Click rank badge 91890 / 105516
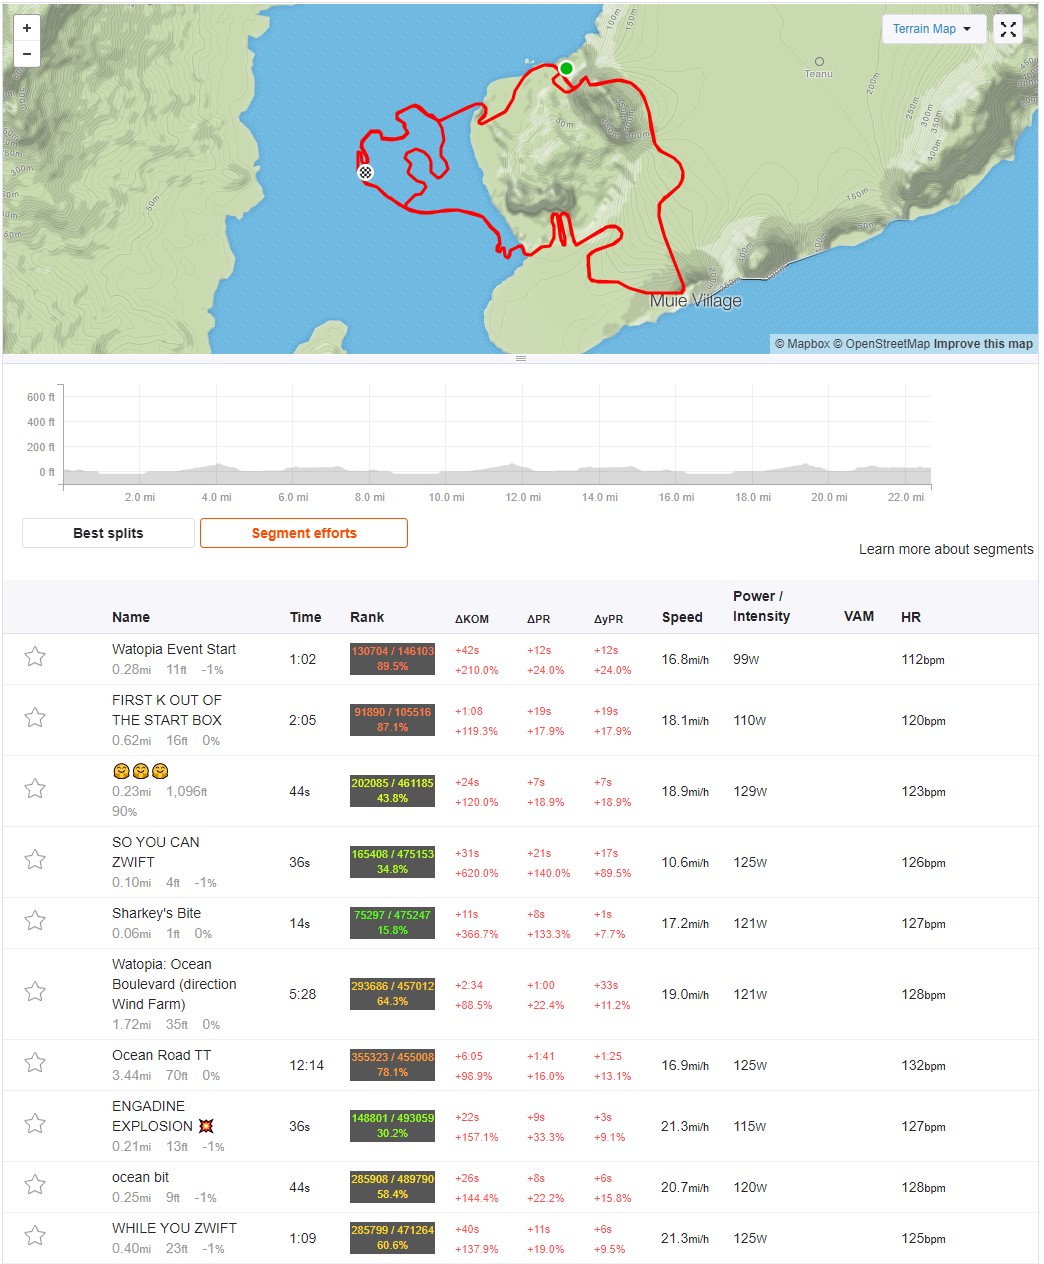The image size is (1044, 1264). (392, 719)
